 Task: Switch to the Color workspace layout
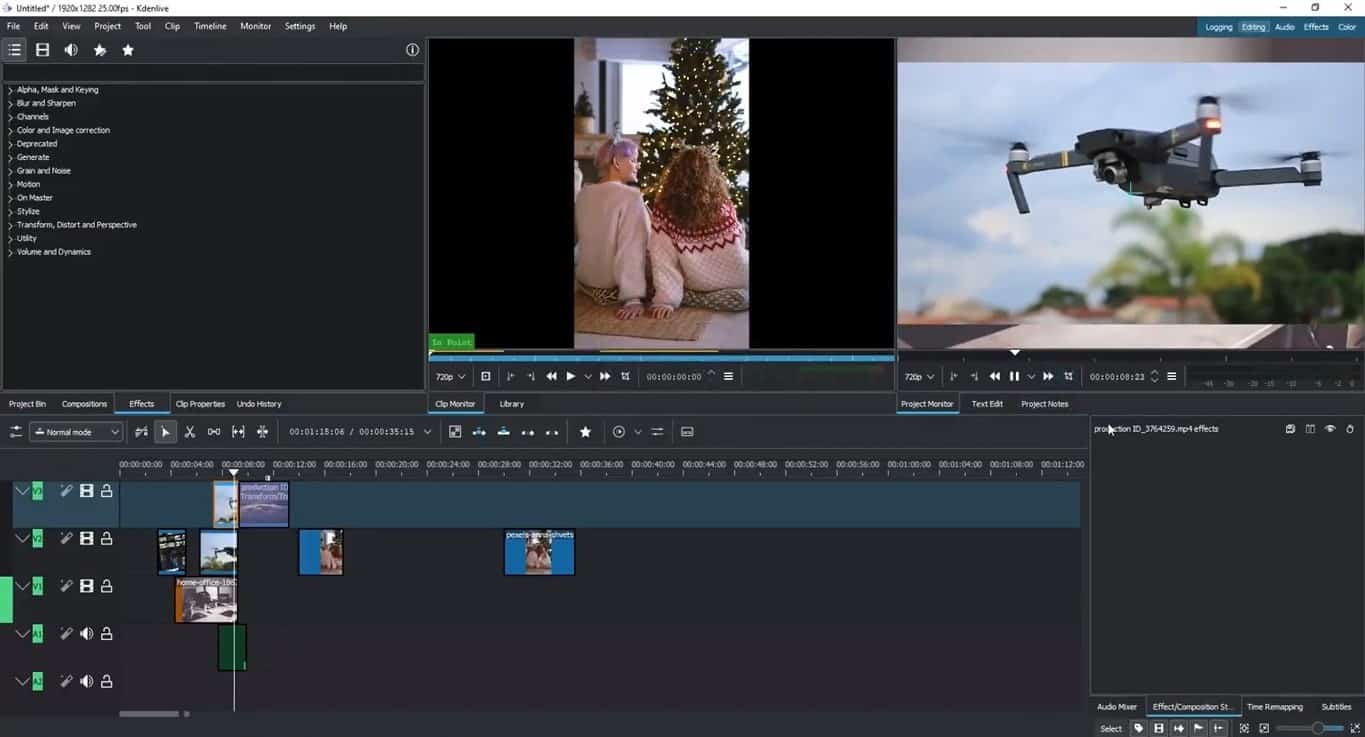[1347, 27]
